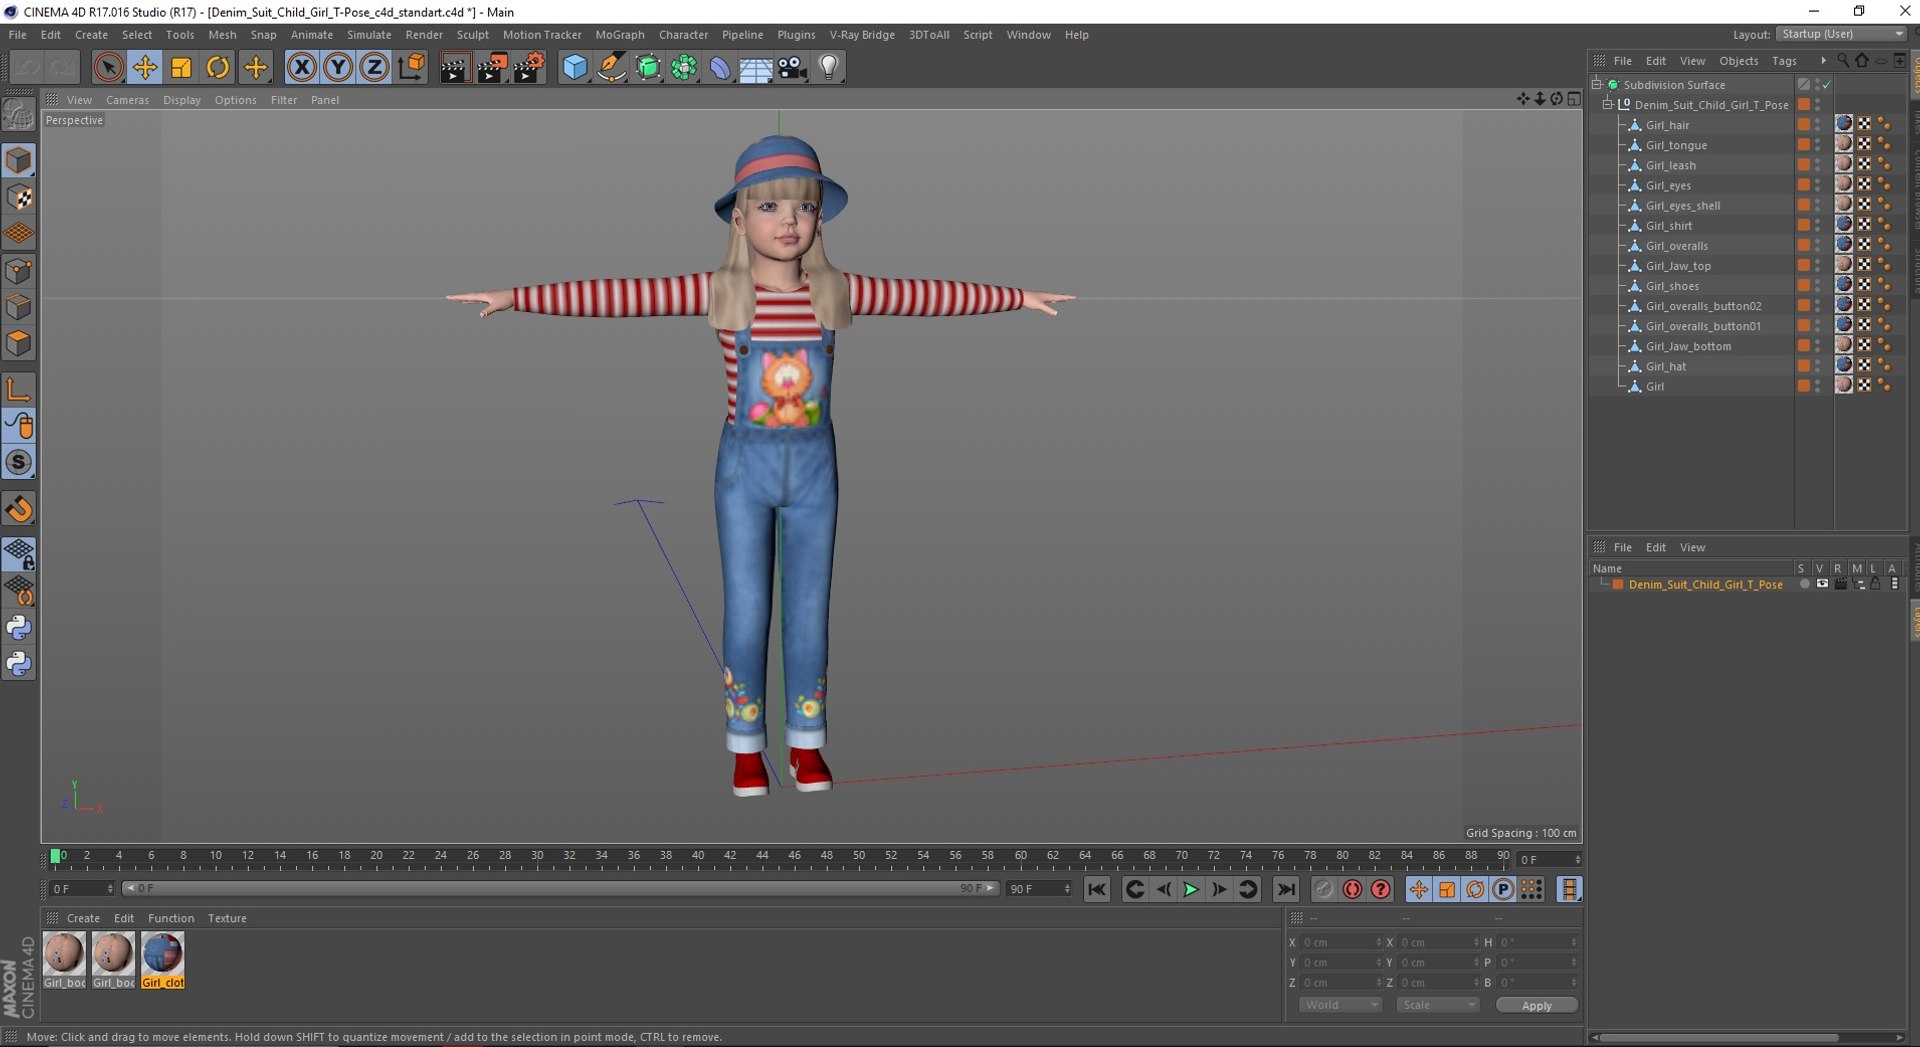1920x1047 pixels.
Task: Add a Subdivision Surface generator
Action: click(x=648, y=67)
